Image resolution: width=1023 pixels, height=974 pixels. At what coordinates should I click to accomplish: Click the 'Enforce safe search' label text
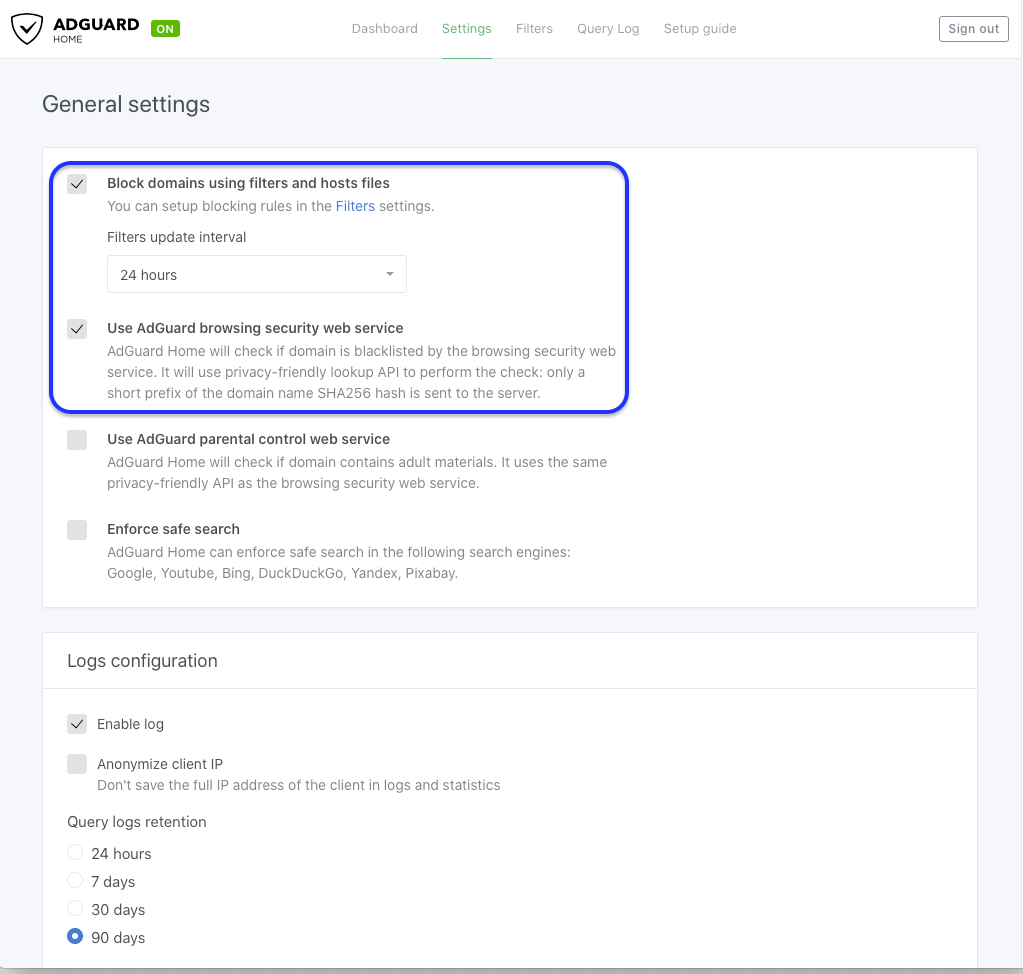tap(174, 529)
